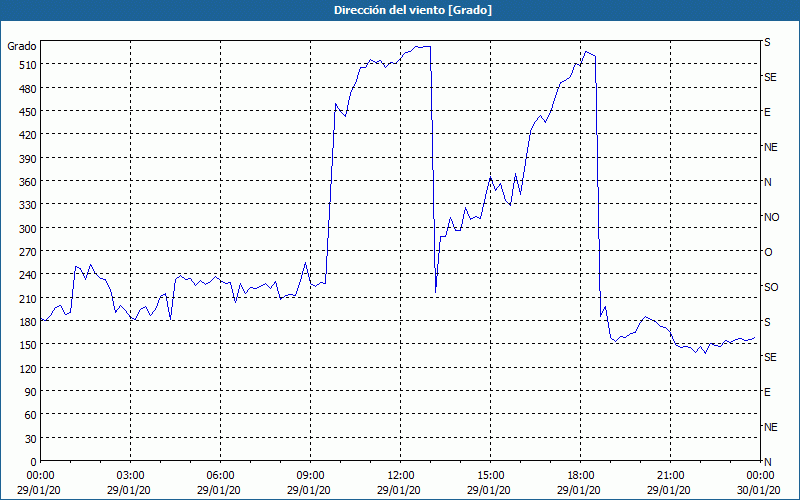Select the 'NO' compass label on the right axis
Viewport: 800px width, 500px height.
coord(771,217)
